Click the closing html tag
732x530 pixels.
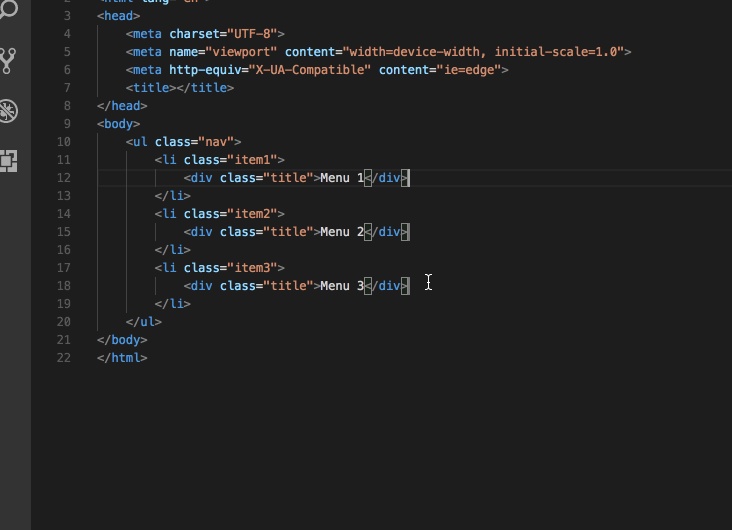(x=122, y=358)
